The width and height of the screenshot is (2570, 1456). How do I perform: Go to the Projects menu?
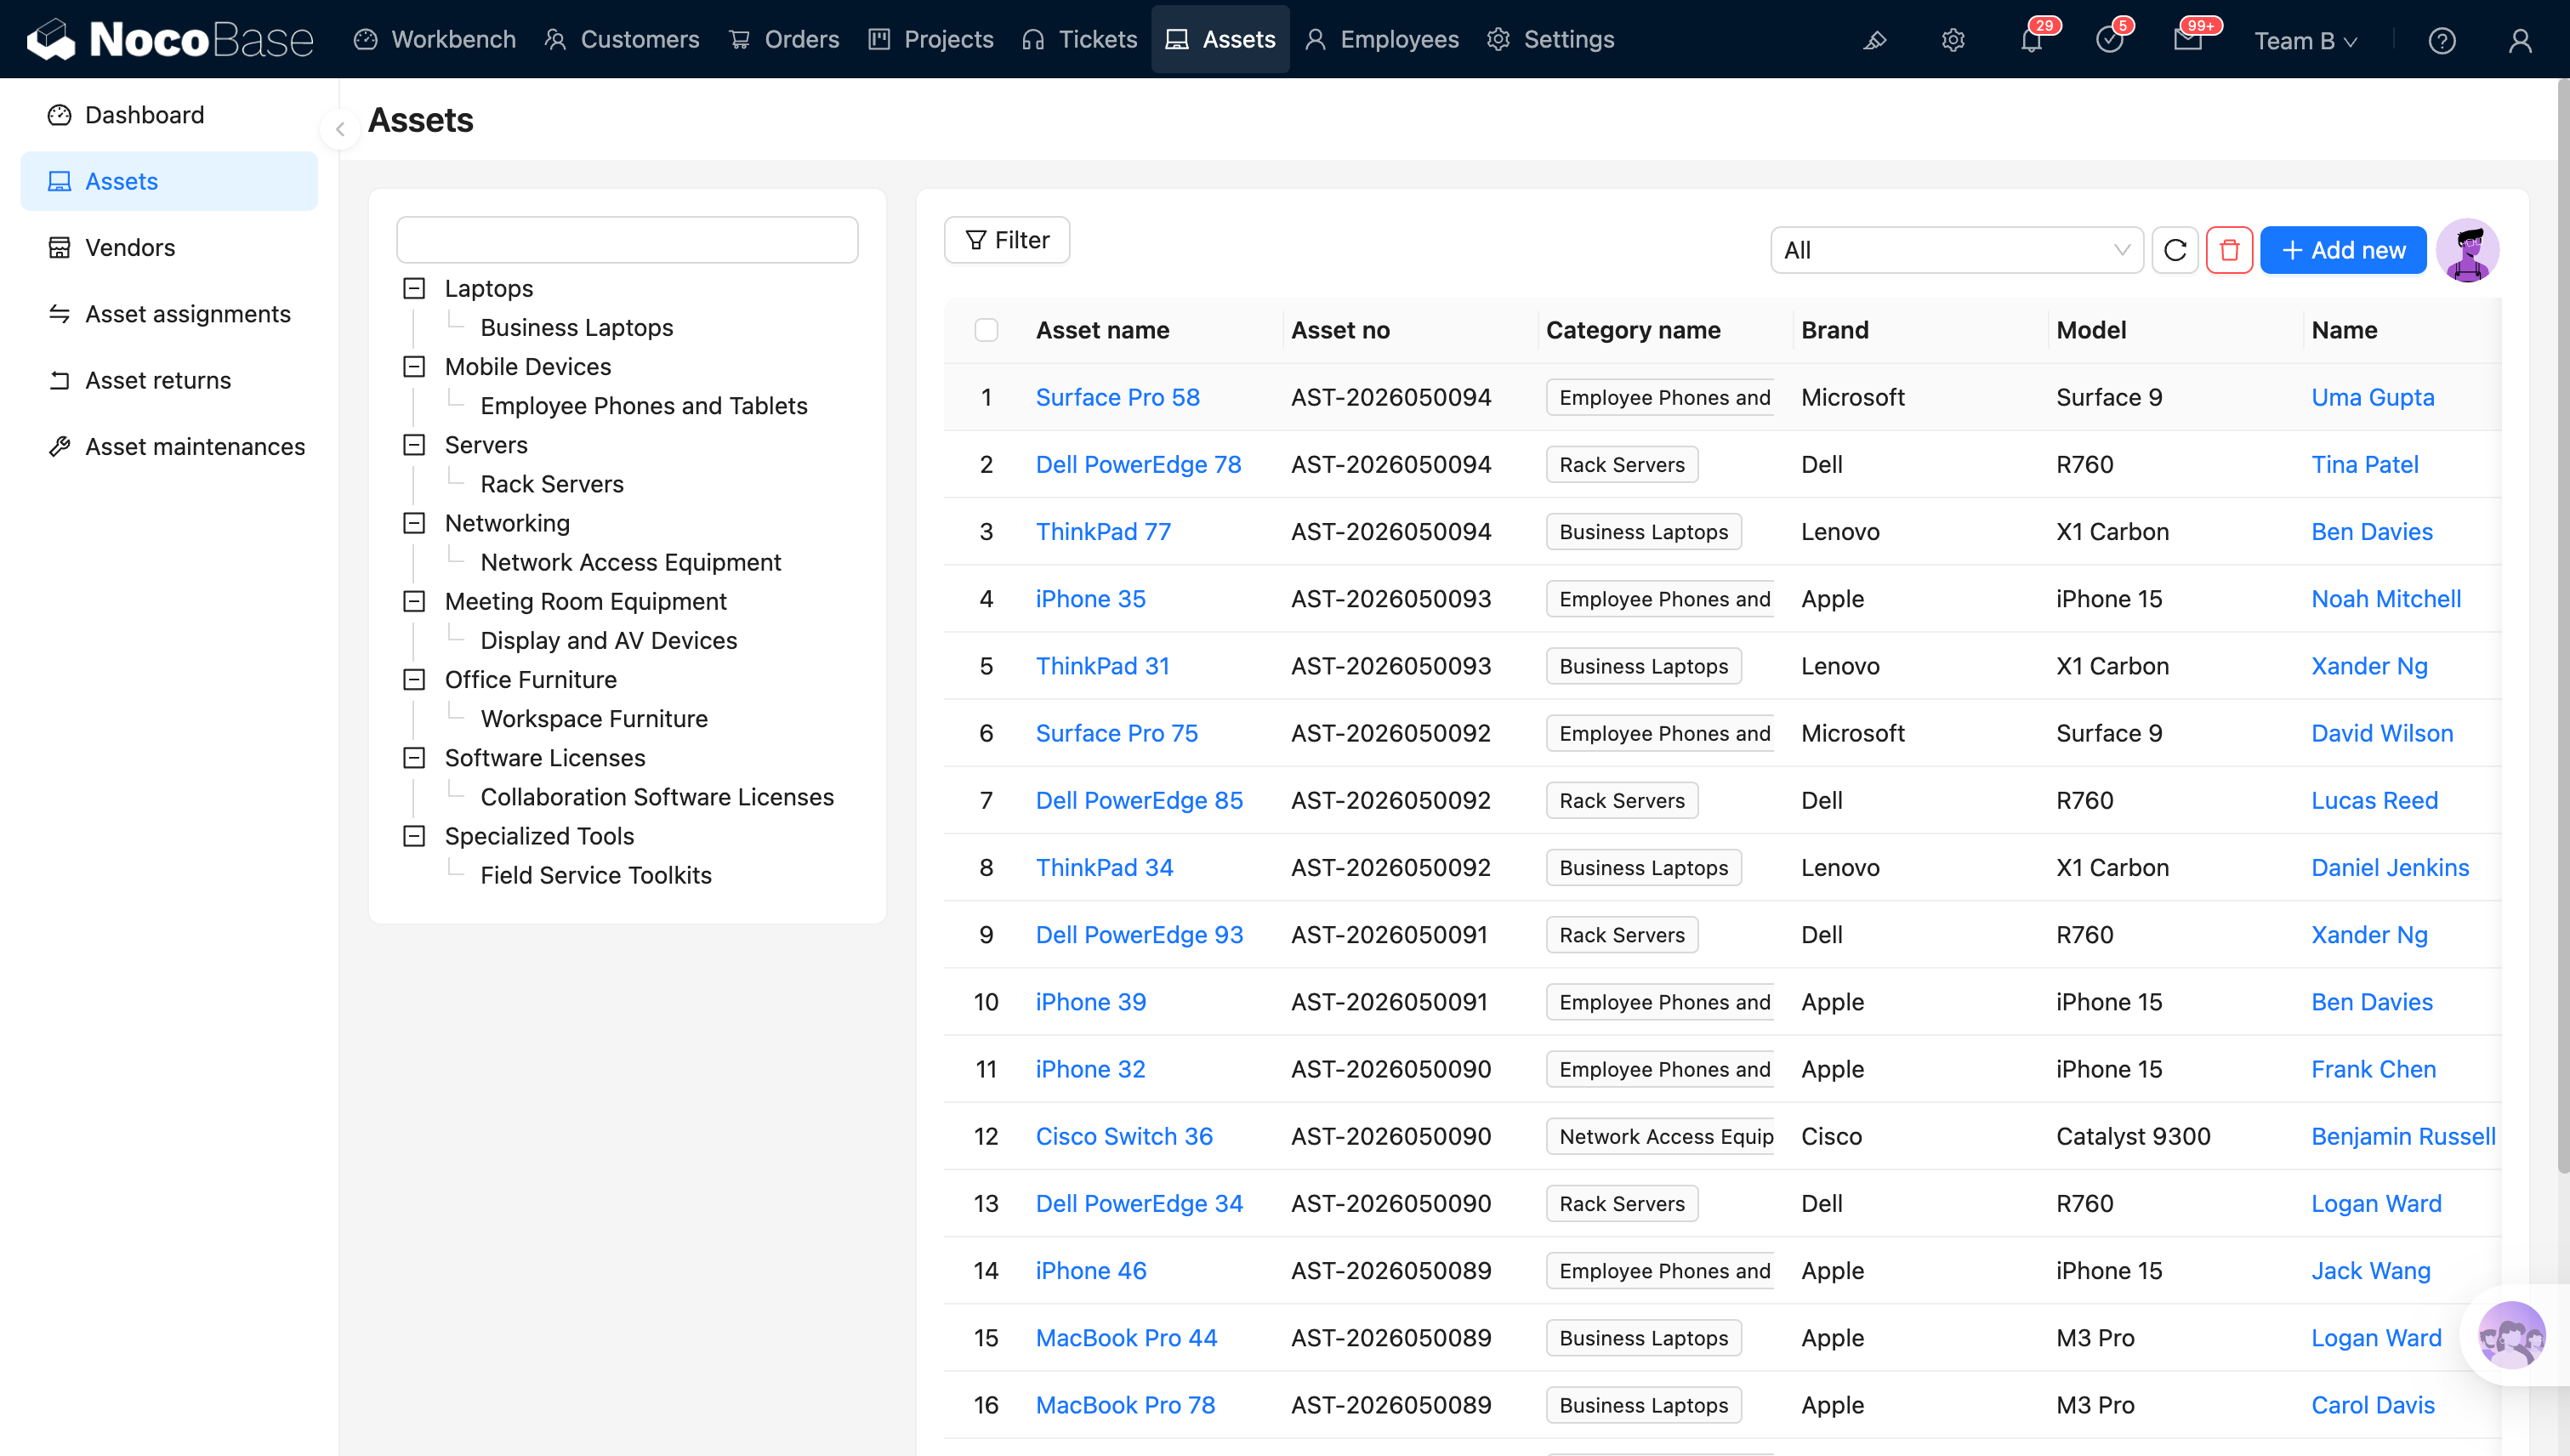pos(931,39)
